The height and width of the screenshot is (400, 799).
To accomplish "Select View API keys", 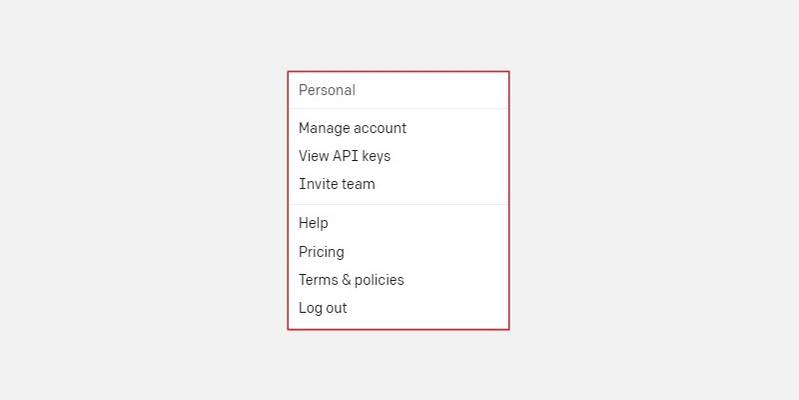I will tap(344, 156).
